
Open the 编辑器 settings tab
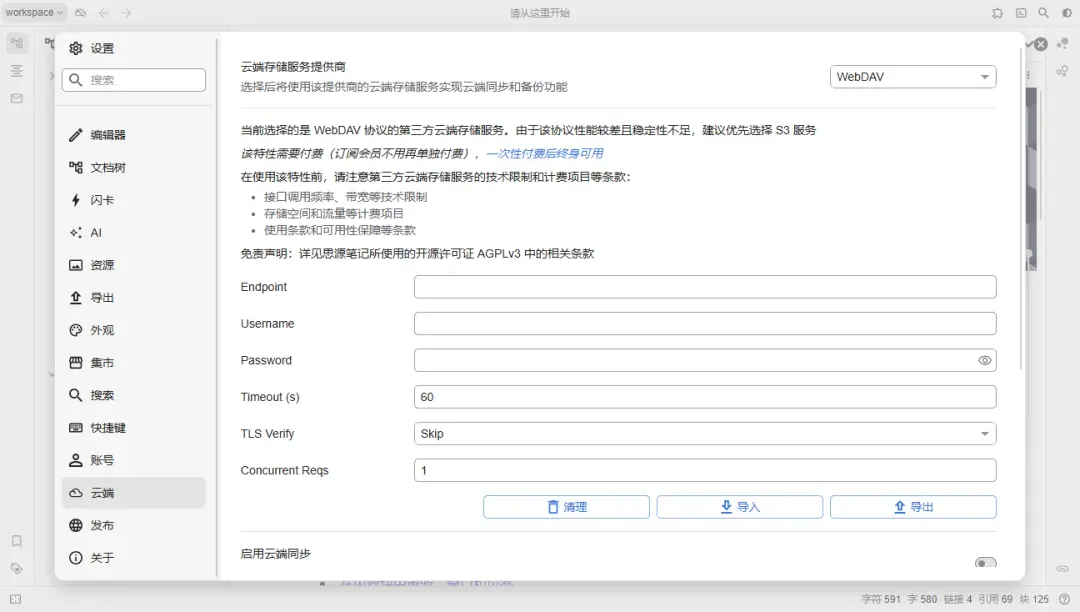tap(134, 135)
